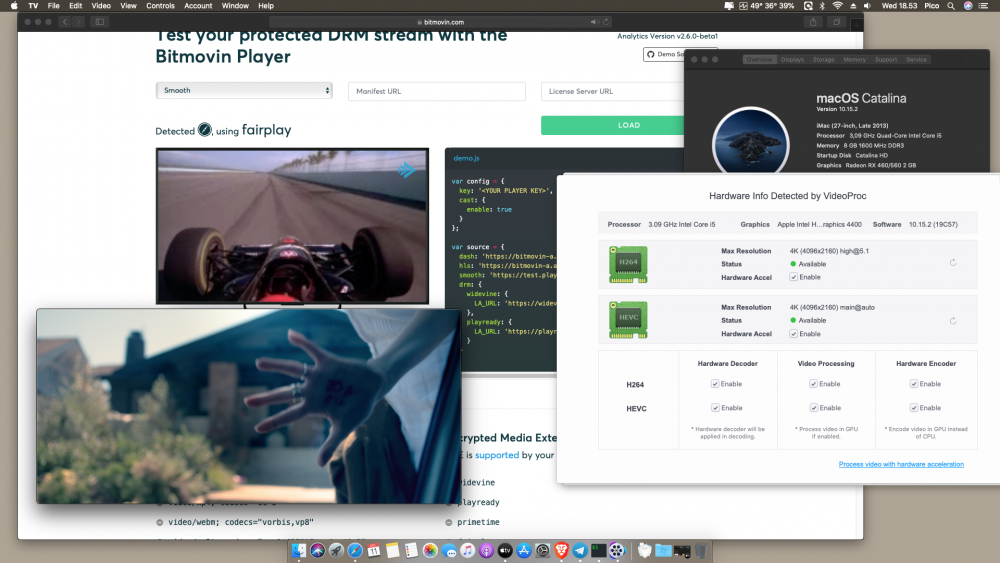Refresh HEVC status in VideoProc
Viewport: 1000px width, 563px height.
click(x=953, y=321)
